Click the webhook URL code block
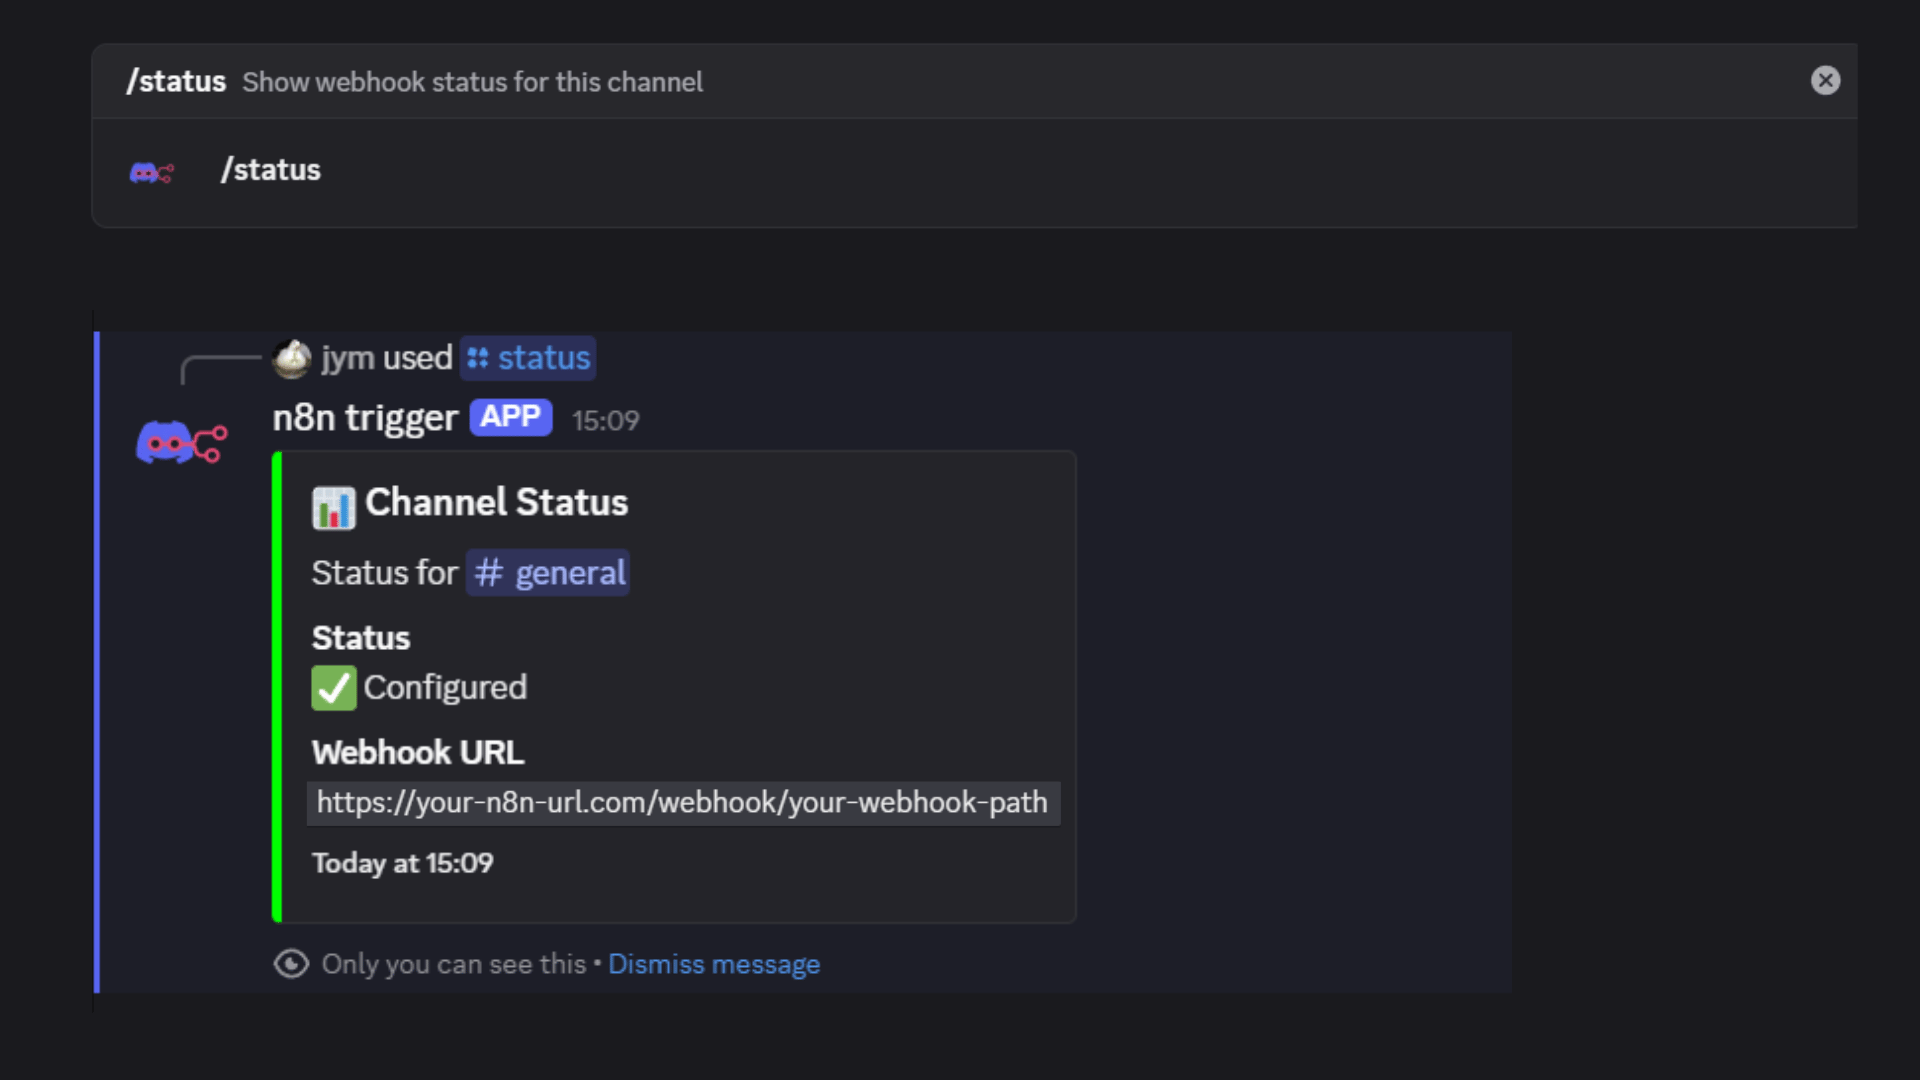The width and height of the screenshot is (1920, 1080). coord(682,803)
